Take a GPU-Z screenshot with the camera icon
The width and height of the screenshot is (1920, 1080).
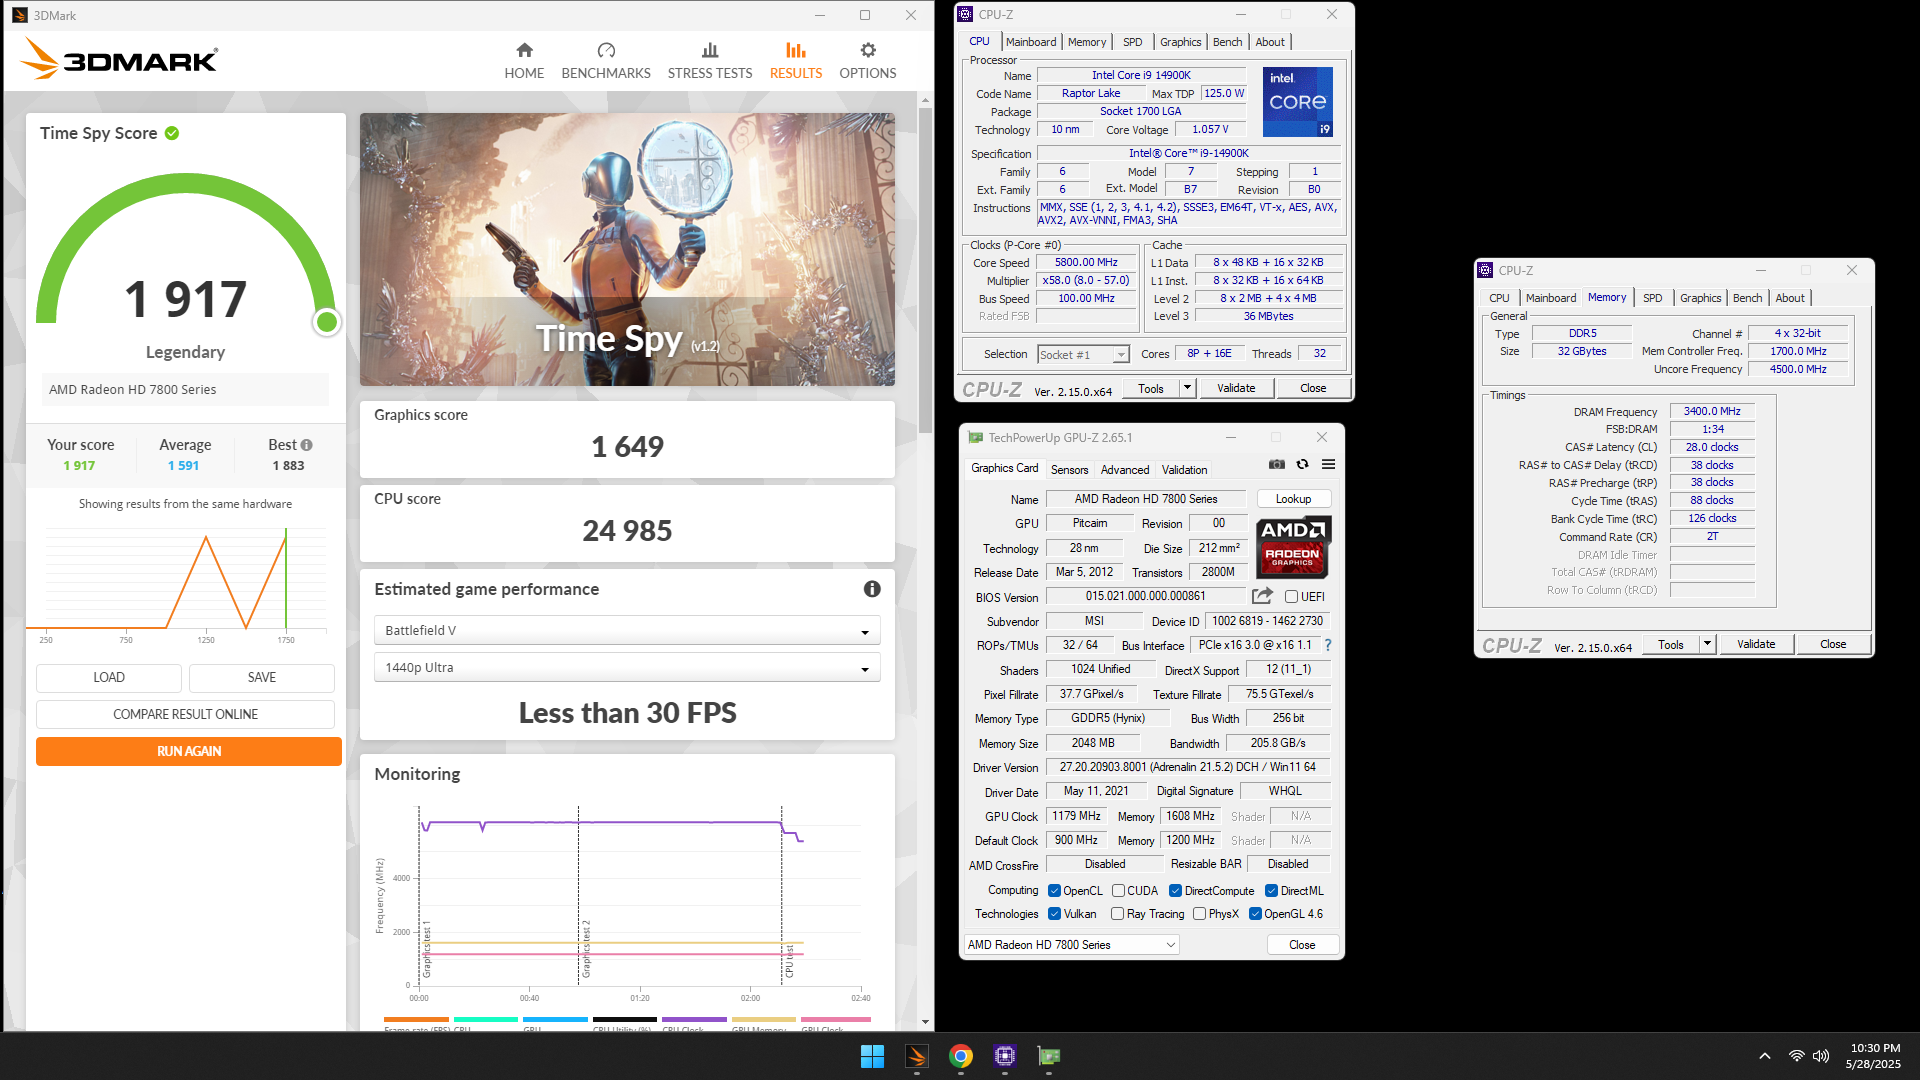coord(1277,464)
